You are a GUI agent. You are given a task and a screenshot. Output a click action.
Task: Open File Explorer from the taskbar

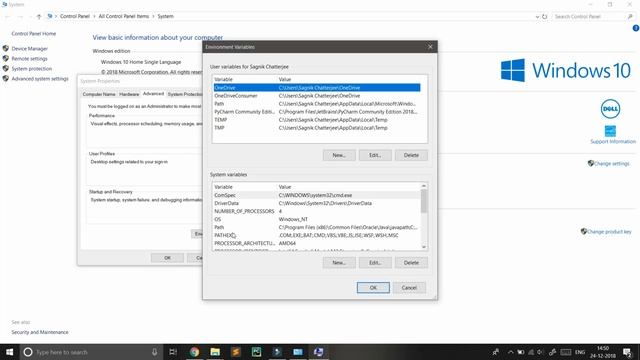point(215,352)
